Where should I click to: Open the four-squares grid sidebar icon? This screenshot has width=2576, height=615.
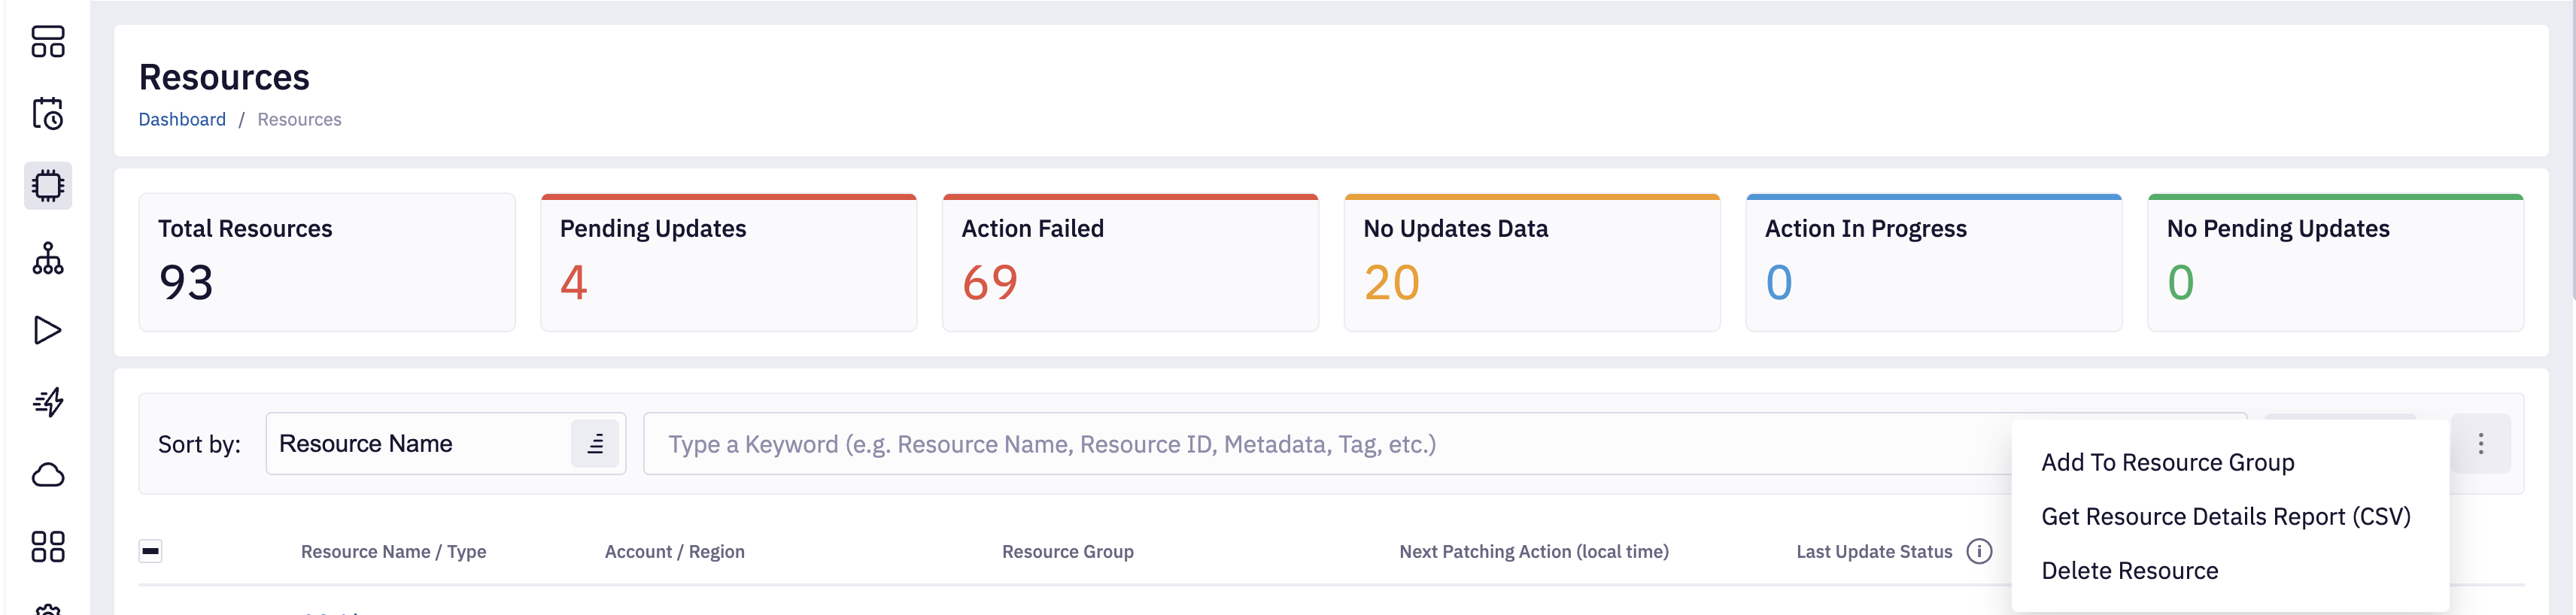pyautogui.click(x=47, y=546)
